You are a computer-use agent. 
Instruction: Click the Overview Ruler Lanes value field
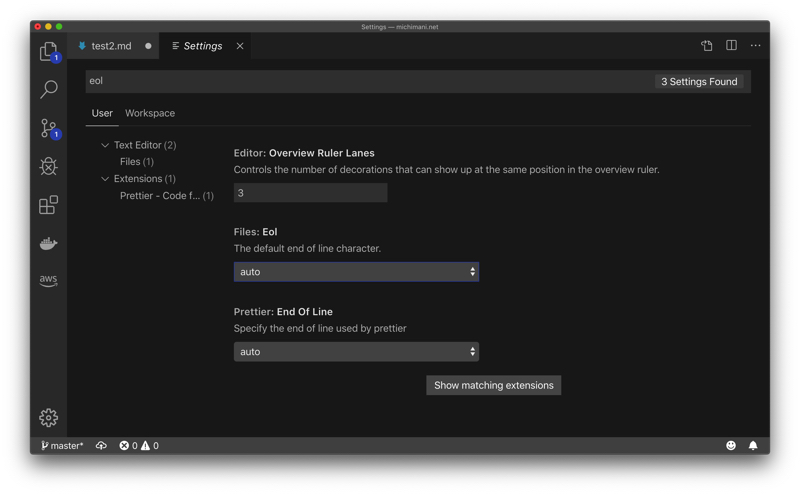310,193
